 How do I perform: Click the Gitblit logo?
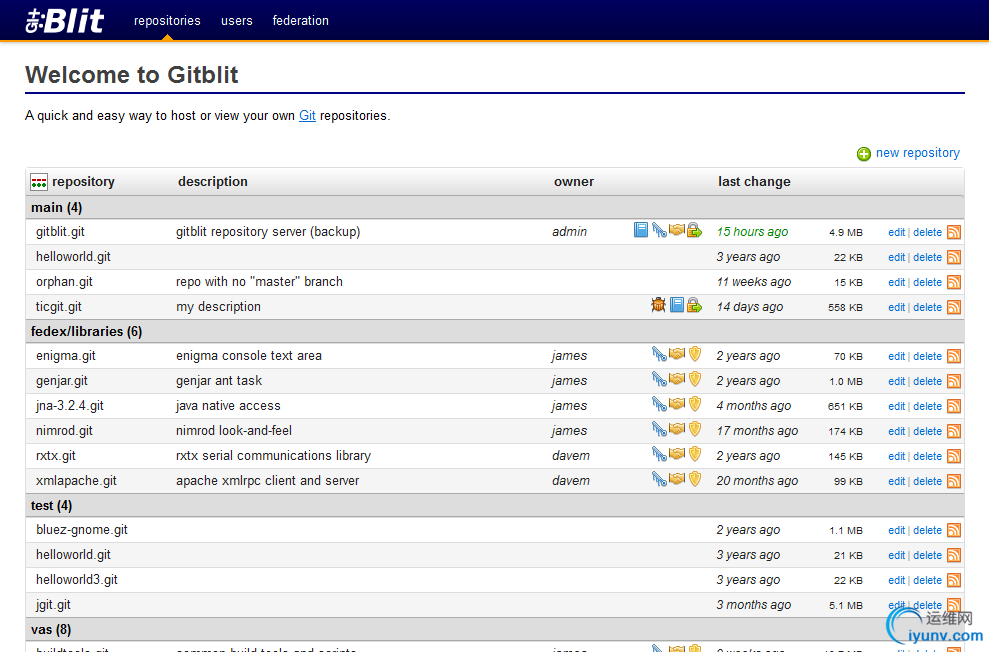coord(64,21)
